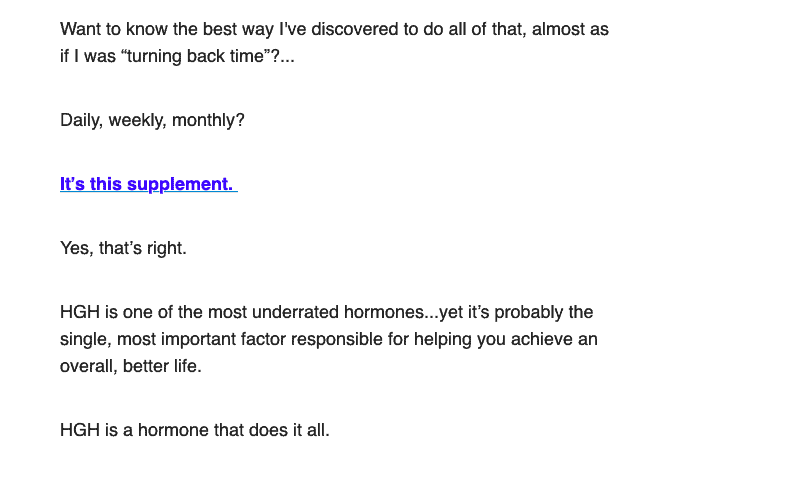Open the "It's this supplement." link

coord(148,184)
